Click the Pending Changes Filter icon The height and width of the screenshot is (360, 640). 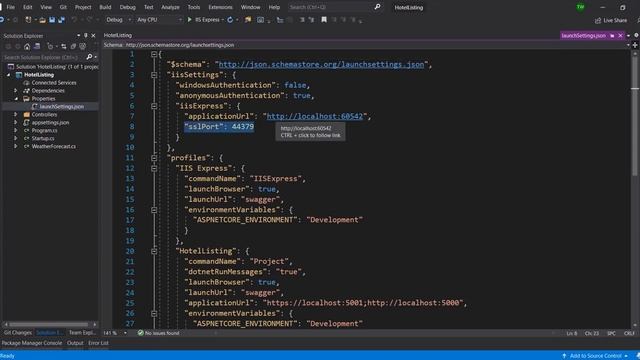point(50,47)
